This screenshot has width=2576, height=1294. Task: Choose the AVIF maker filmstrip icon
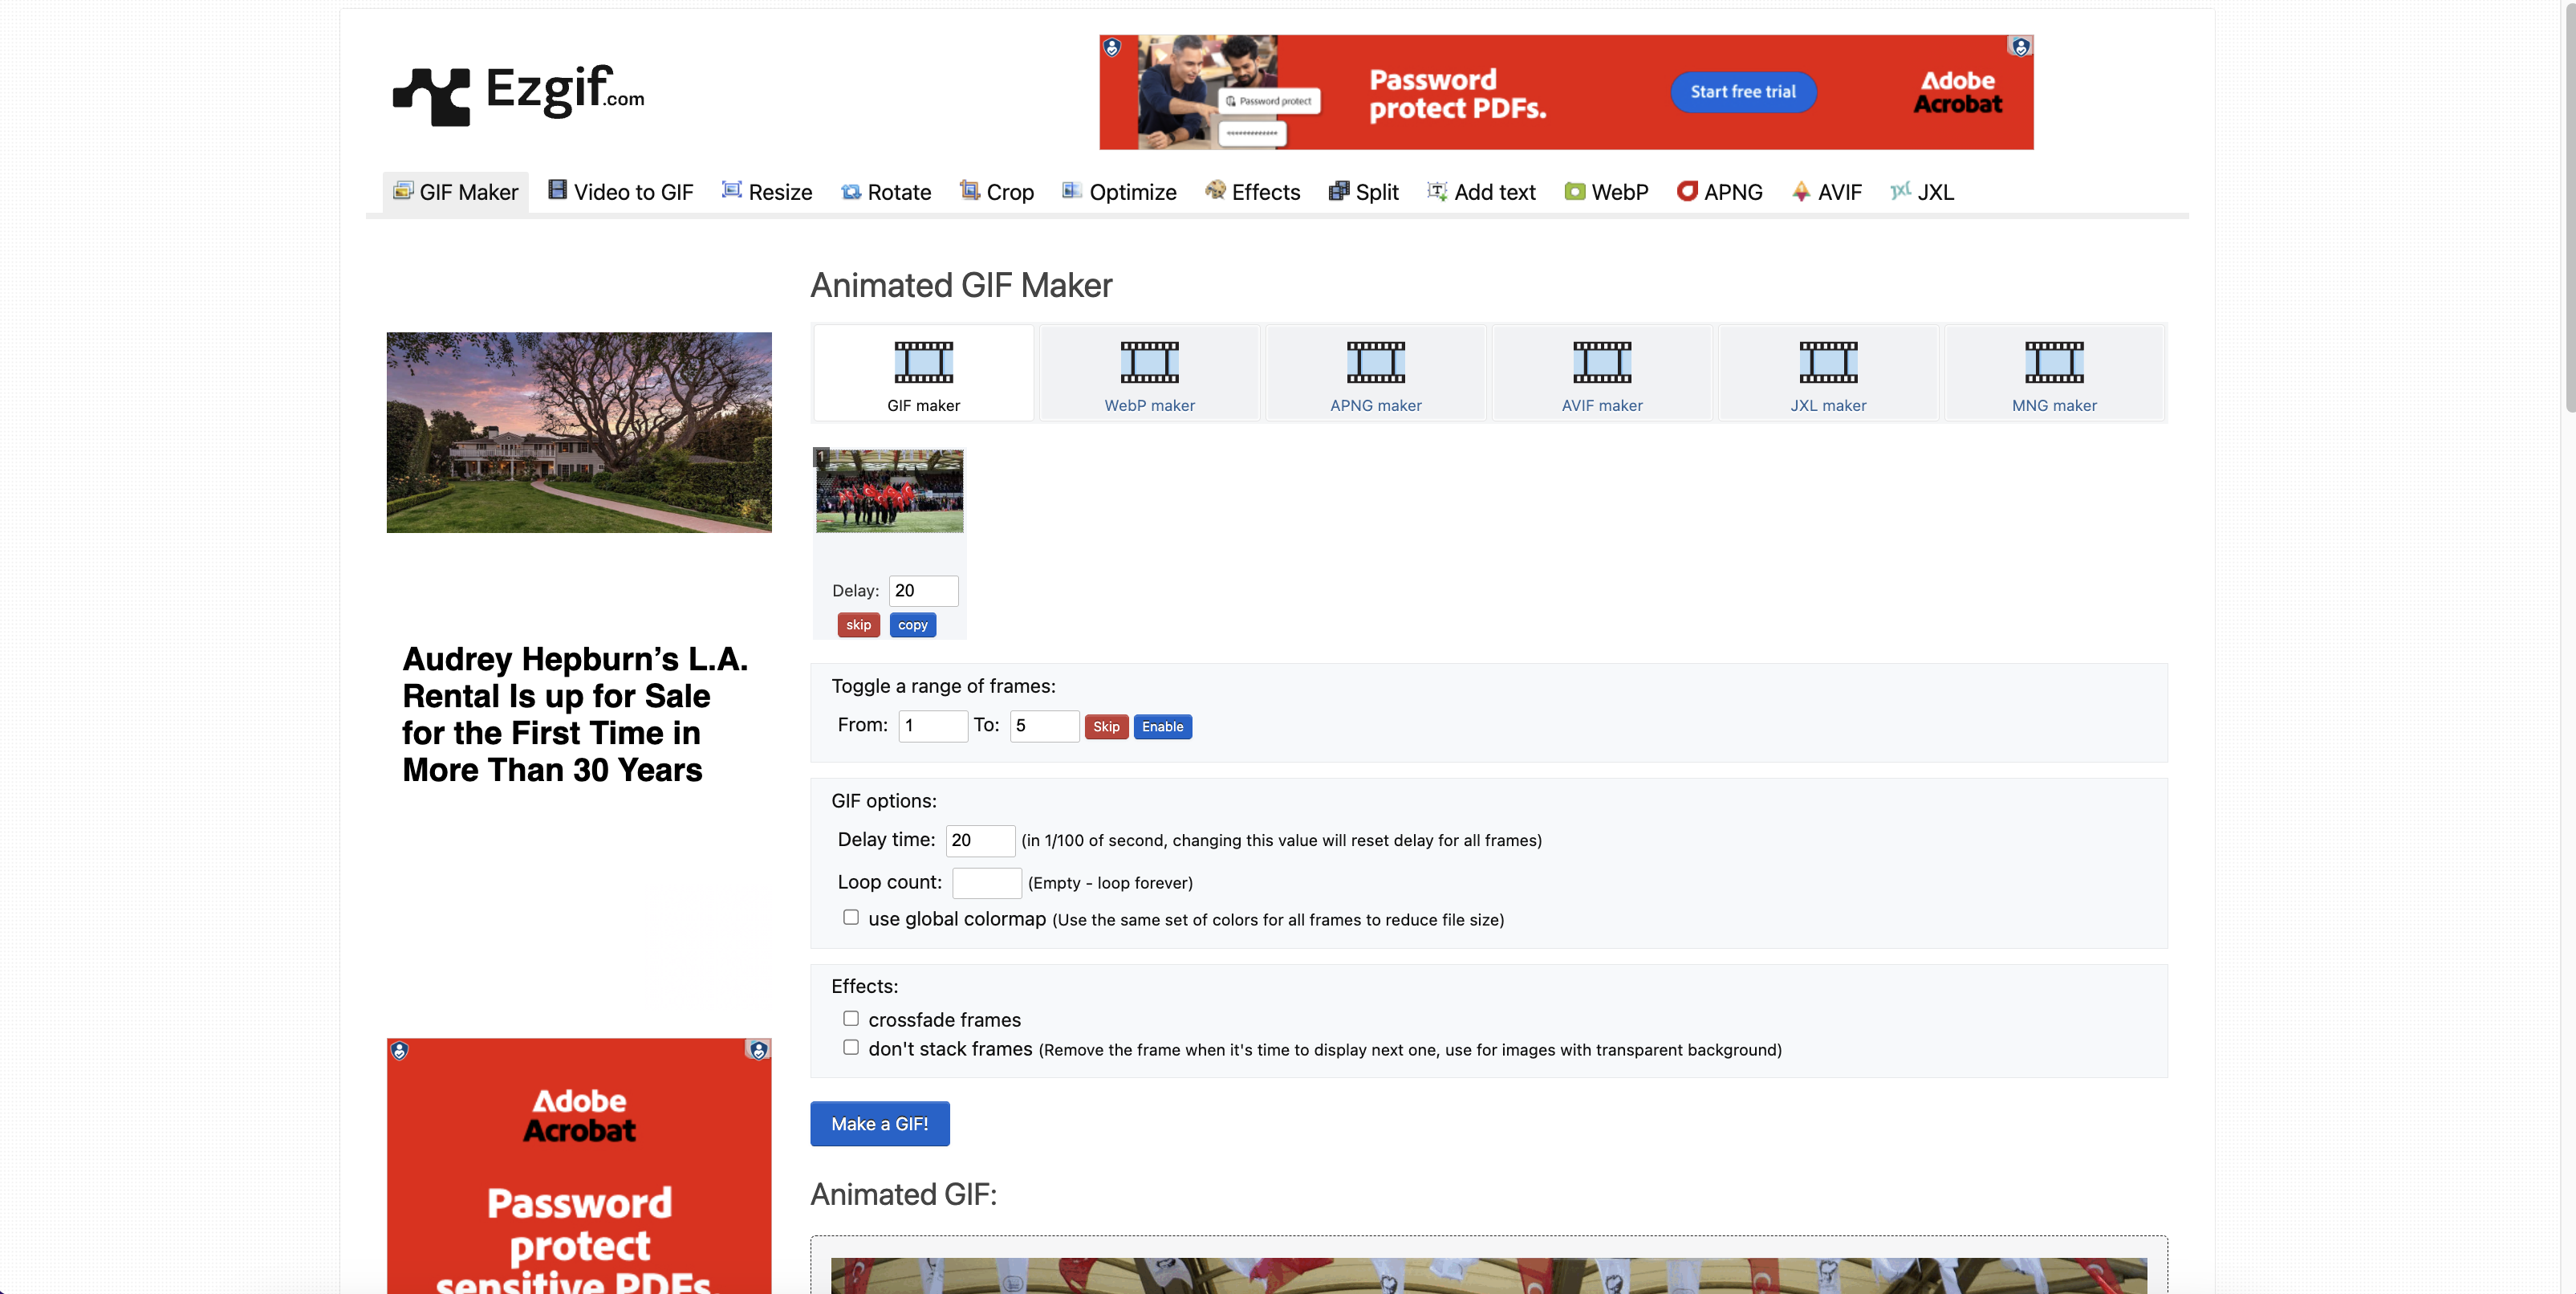[1601, 362]
